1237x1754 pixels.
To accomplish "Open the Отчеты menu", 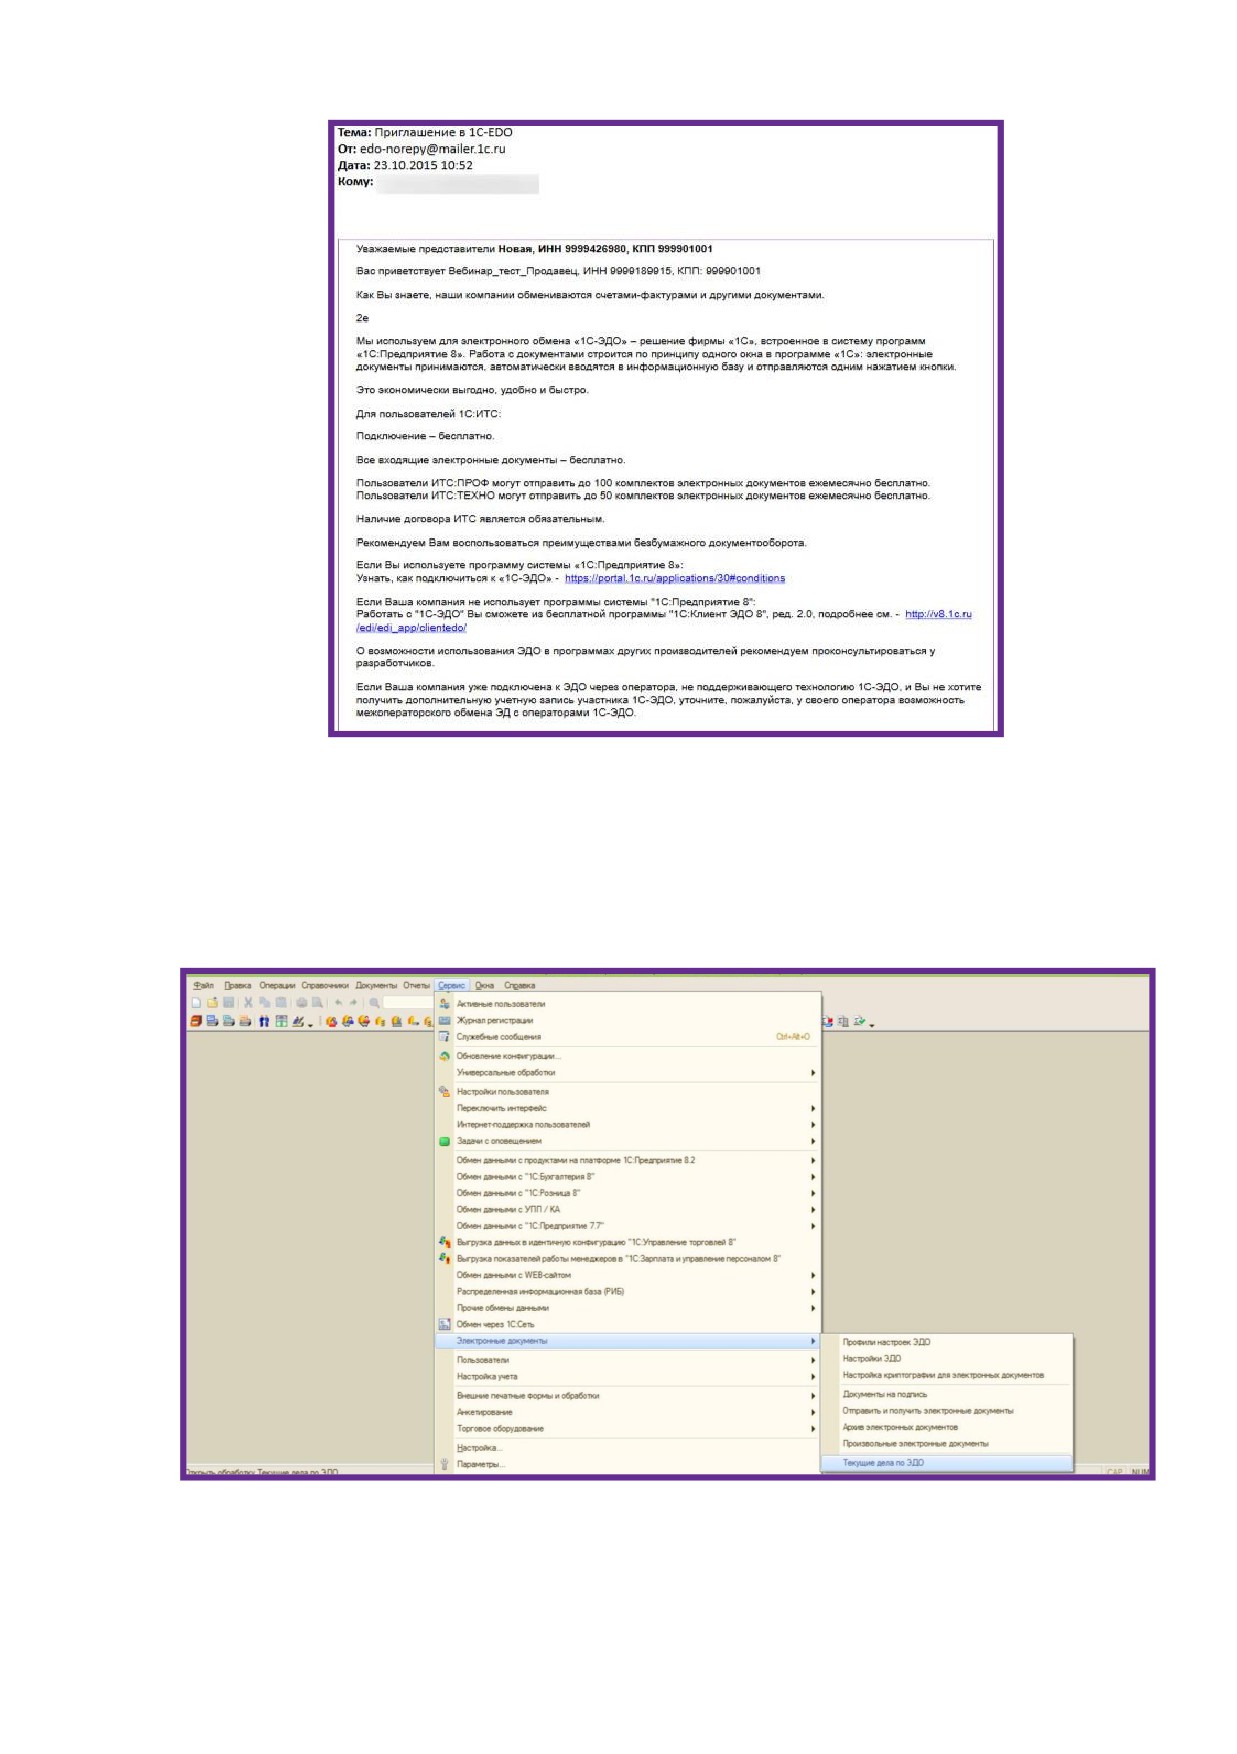I will (x=416, y=985).
